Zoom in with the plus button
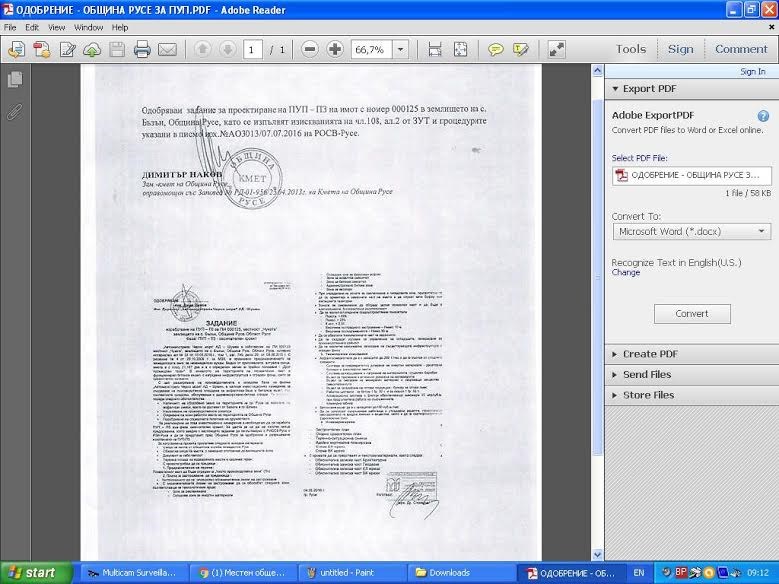The image size is (779, 584). 335,49
